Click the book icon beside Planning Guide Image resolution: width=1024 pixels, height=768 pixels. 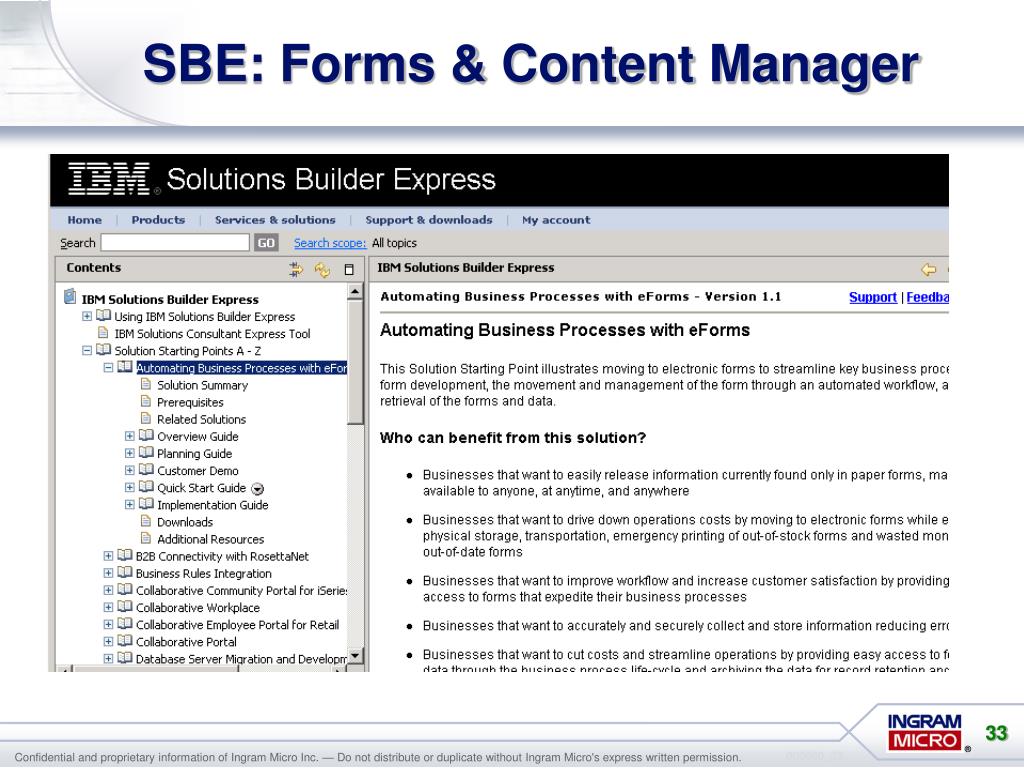(146, 452)
